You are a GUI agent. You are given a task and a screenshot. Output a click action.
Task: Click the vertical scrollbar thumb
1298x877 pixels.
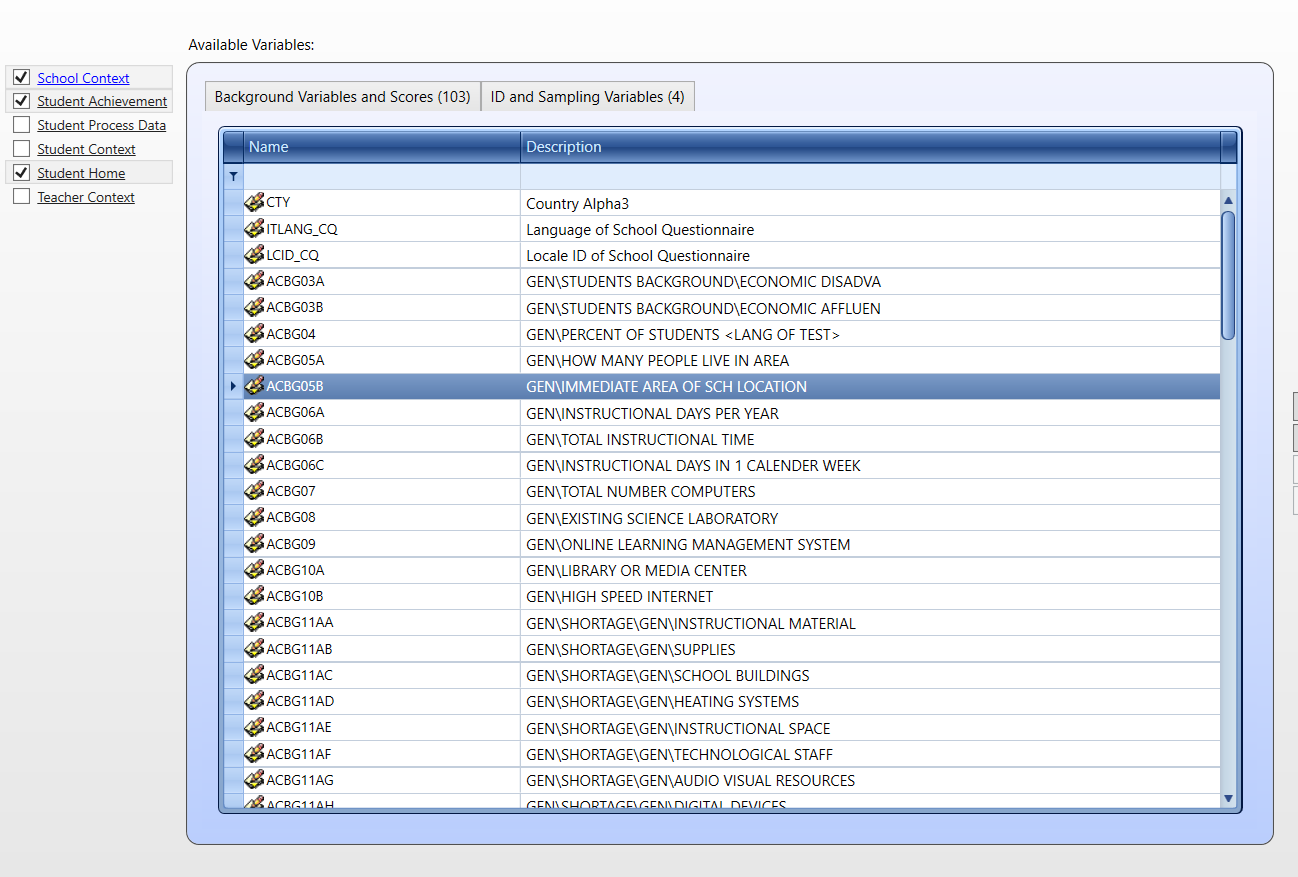coord(1228,275)
